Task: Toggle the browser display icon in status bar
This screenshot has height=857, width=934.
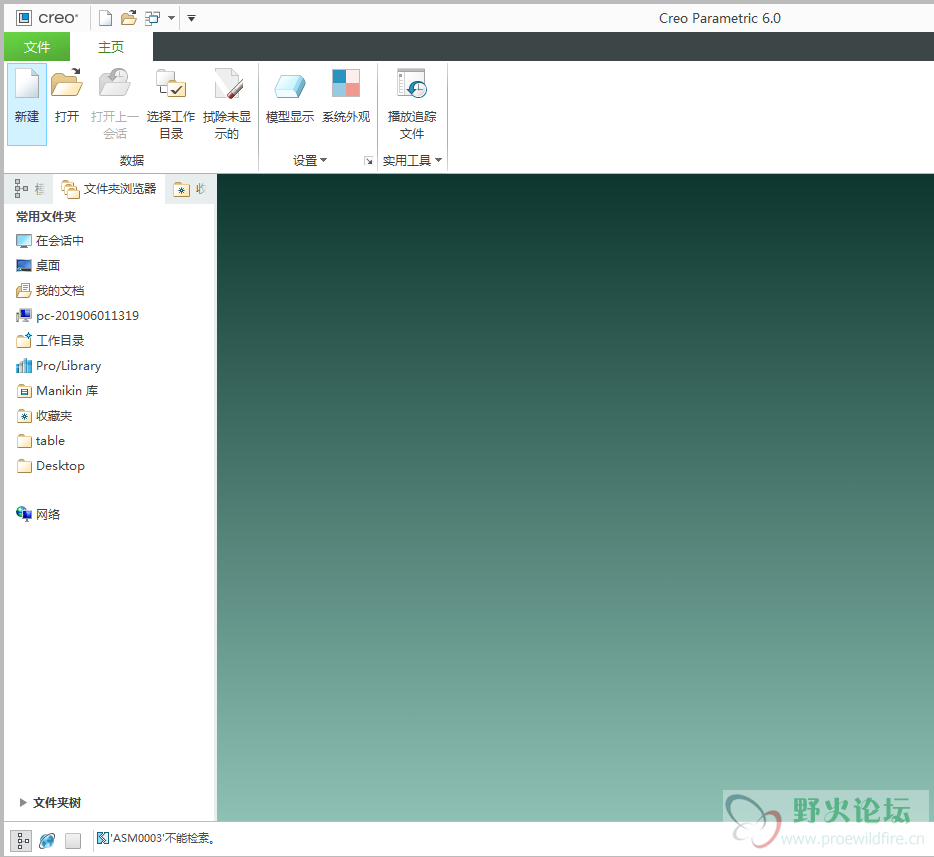Action: [47, 840]
